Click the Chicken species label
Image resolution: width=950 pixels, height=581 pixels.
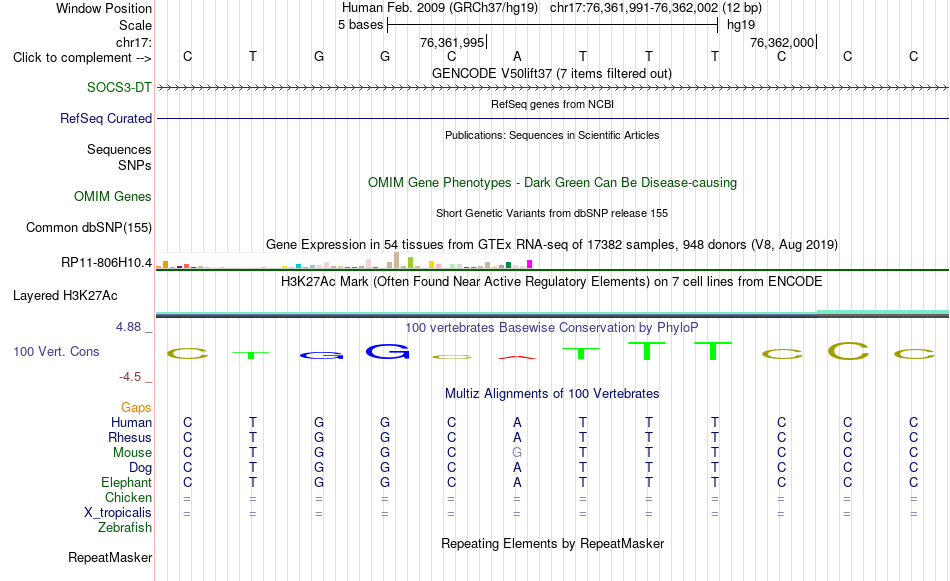(x=128, y=497)
